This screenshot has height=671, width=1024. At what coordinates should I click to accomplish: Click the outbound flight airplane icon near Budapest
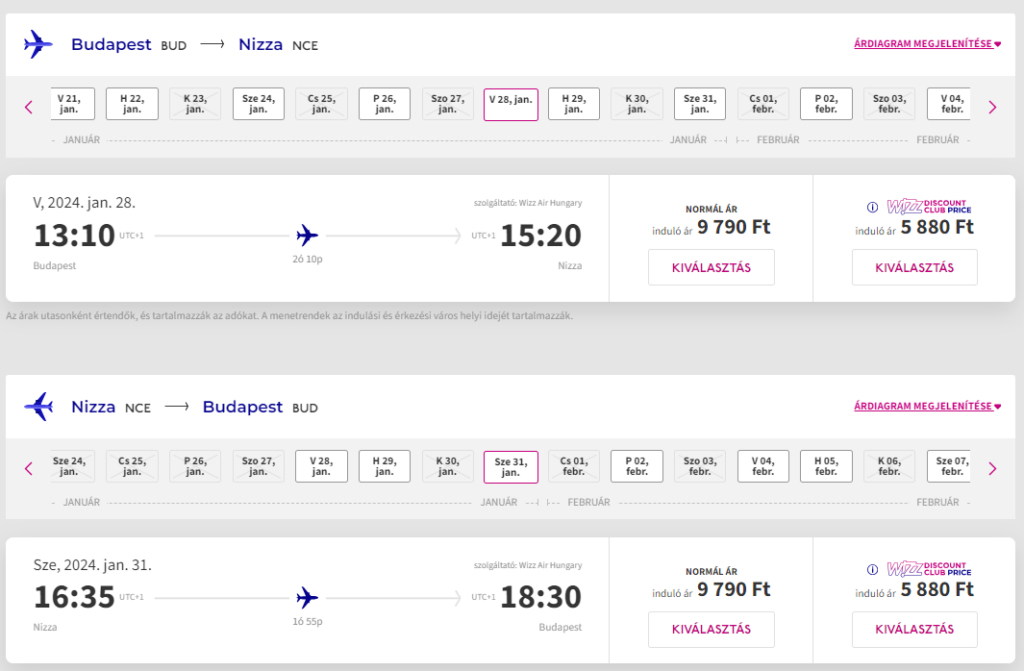(38, 44)
